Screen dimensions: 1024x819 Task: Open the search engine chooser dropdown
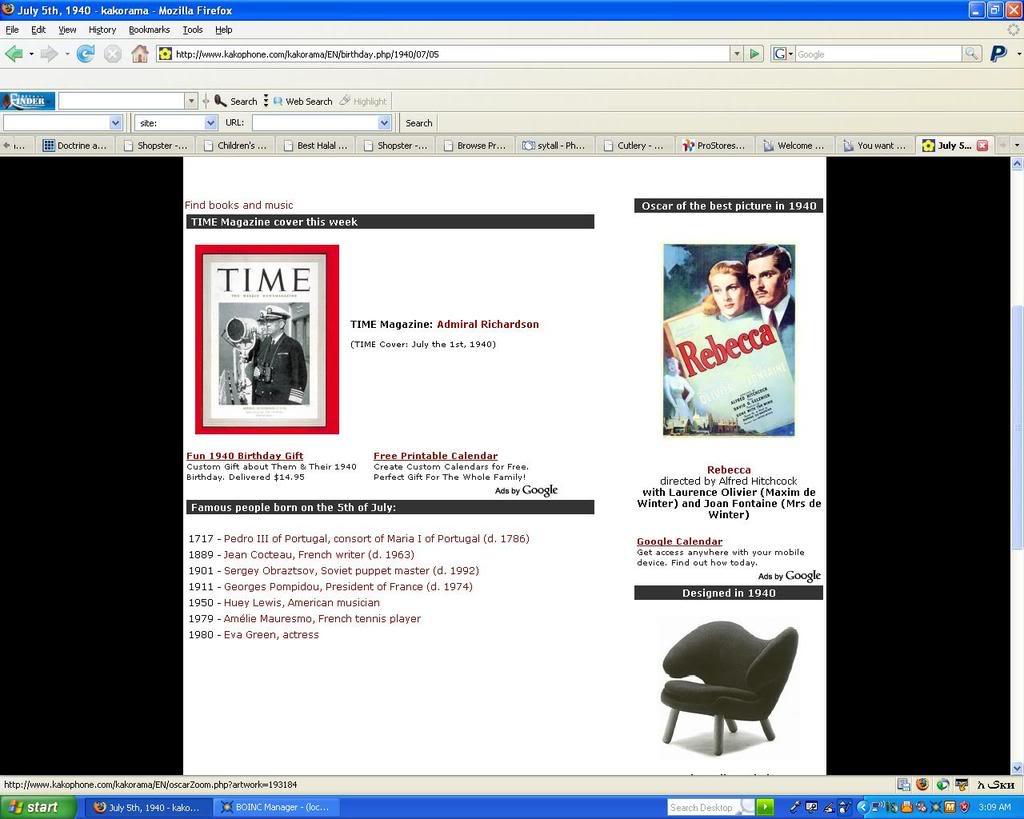(782, 54)
